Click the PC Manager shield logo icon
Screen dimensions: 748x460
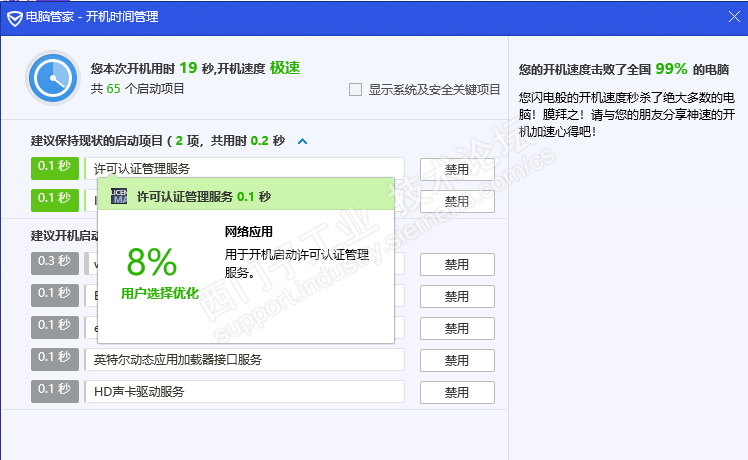click(15, 19)
